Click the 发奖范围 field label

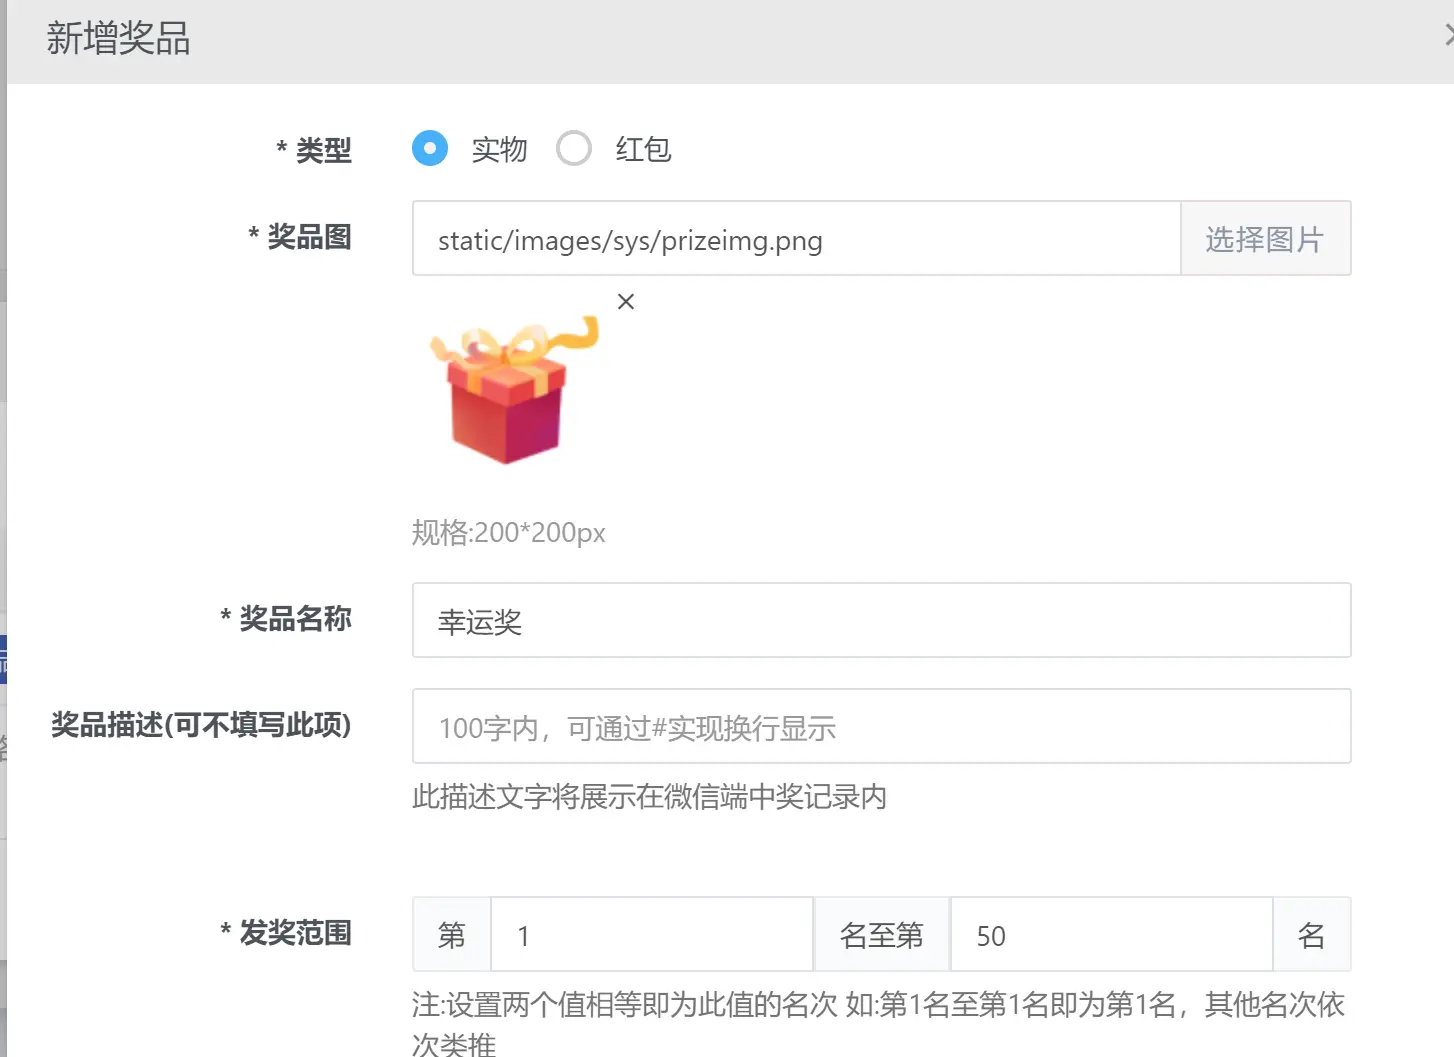(x=295, y=933)
